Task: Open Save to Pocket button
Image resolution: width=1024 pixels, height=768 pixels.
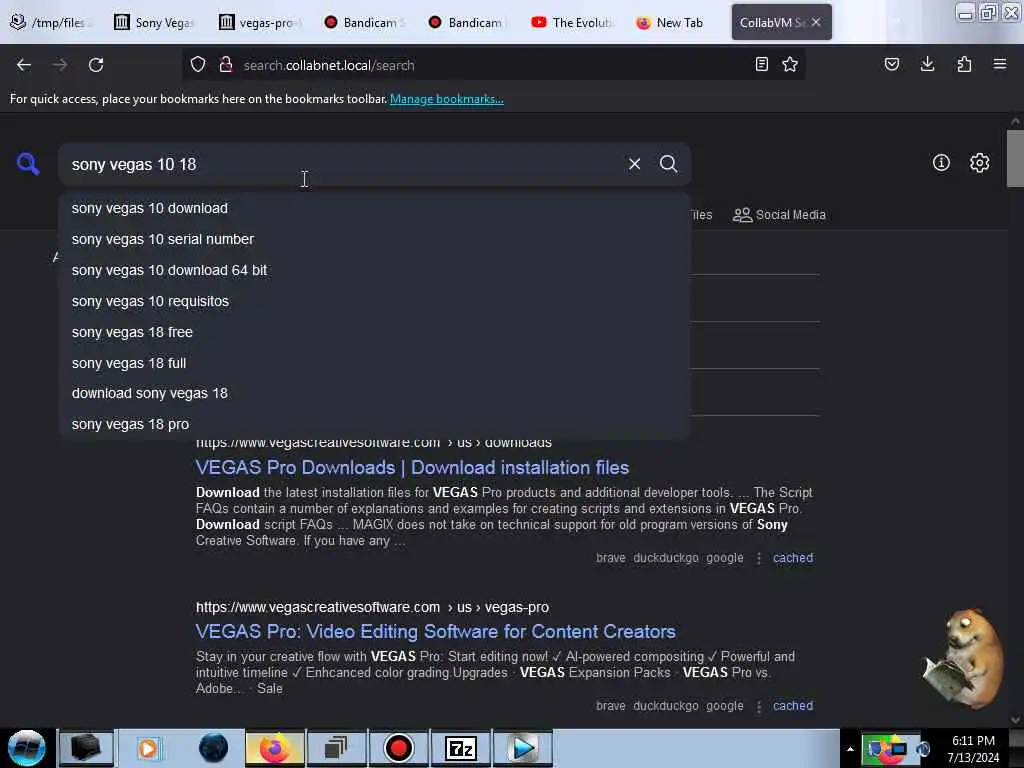Action: pos(892,64)
